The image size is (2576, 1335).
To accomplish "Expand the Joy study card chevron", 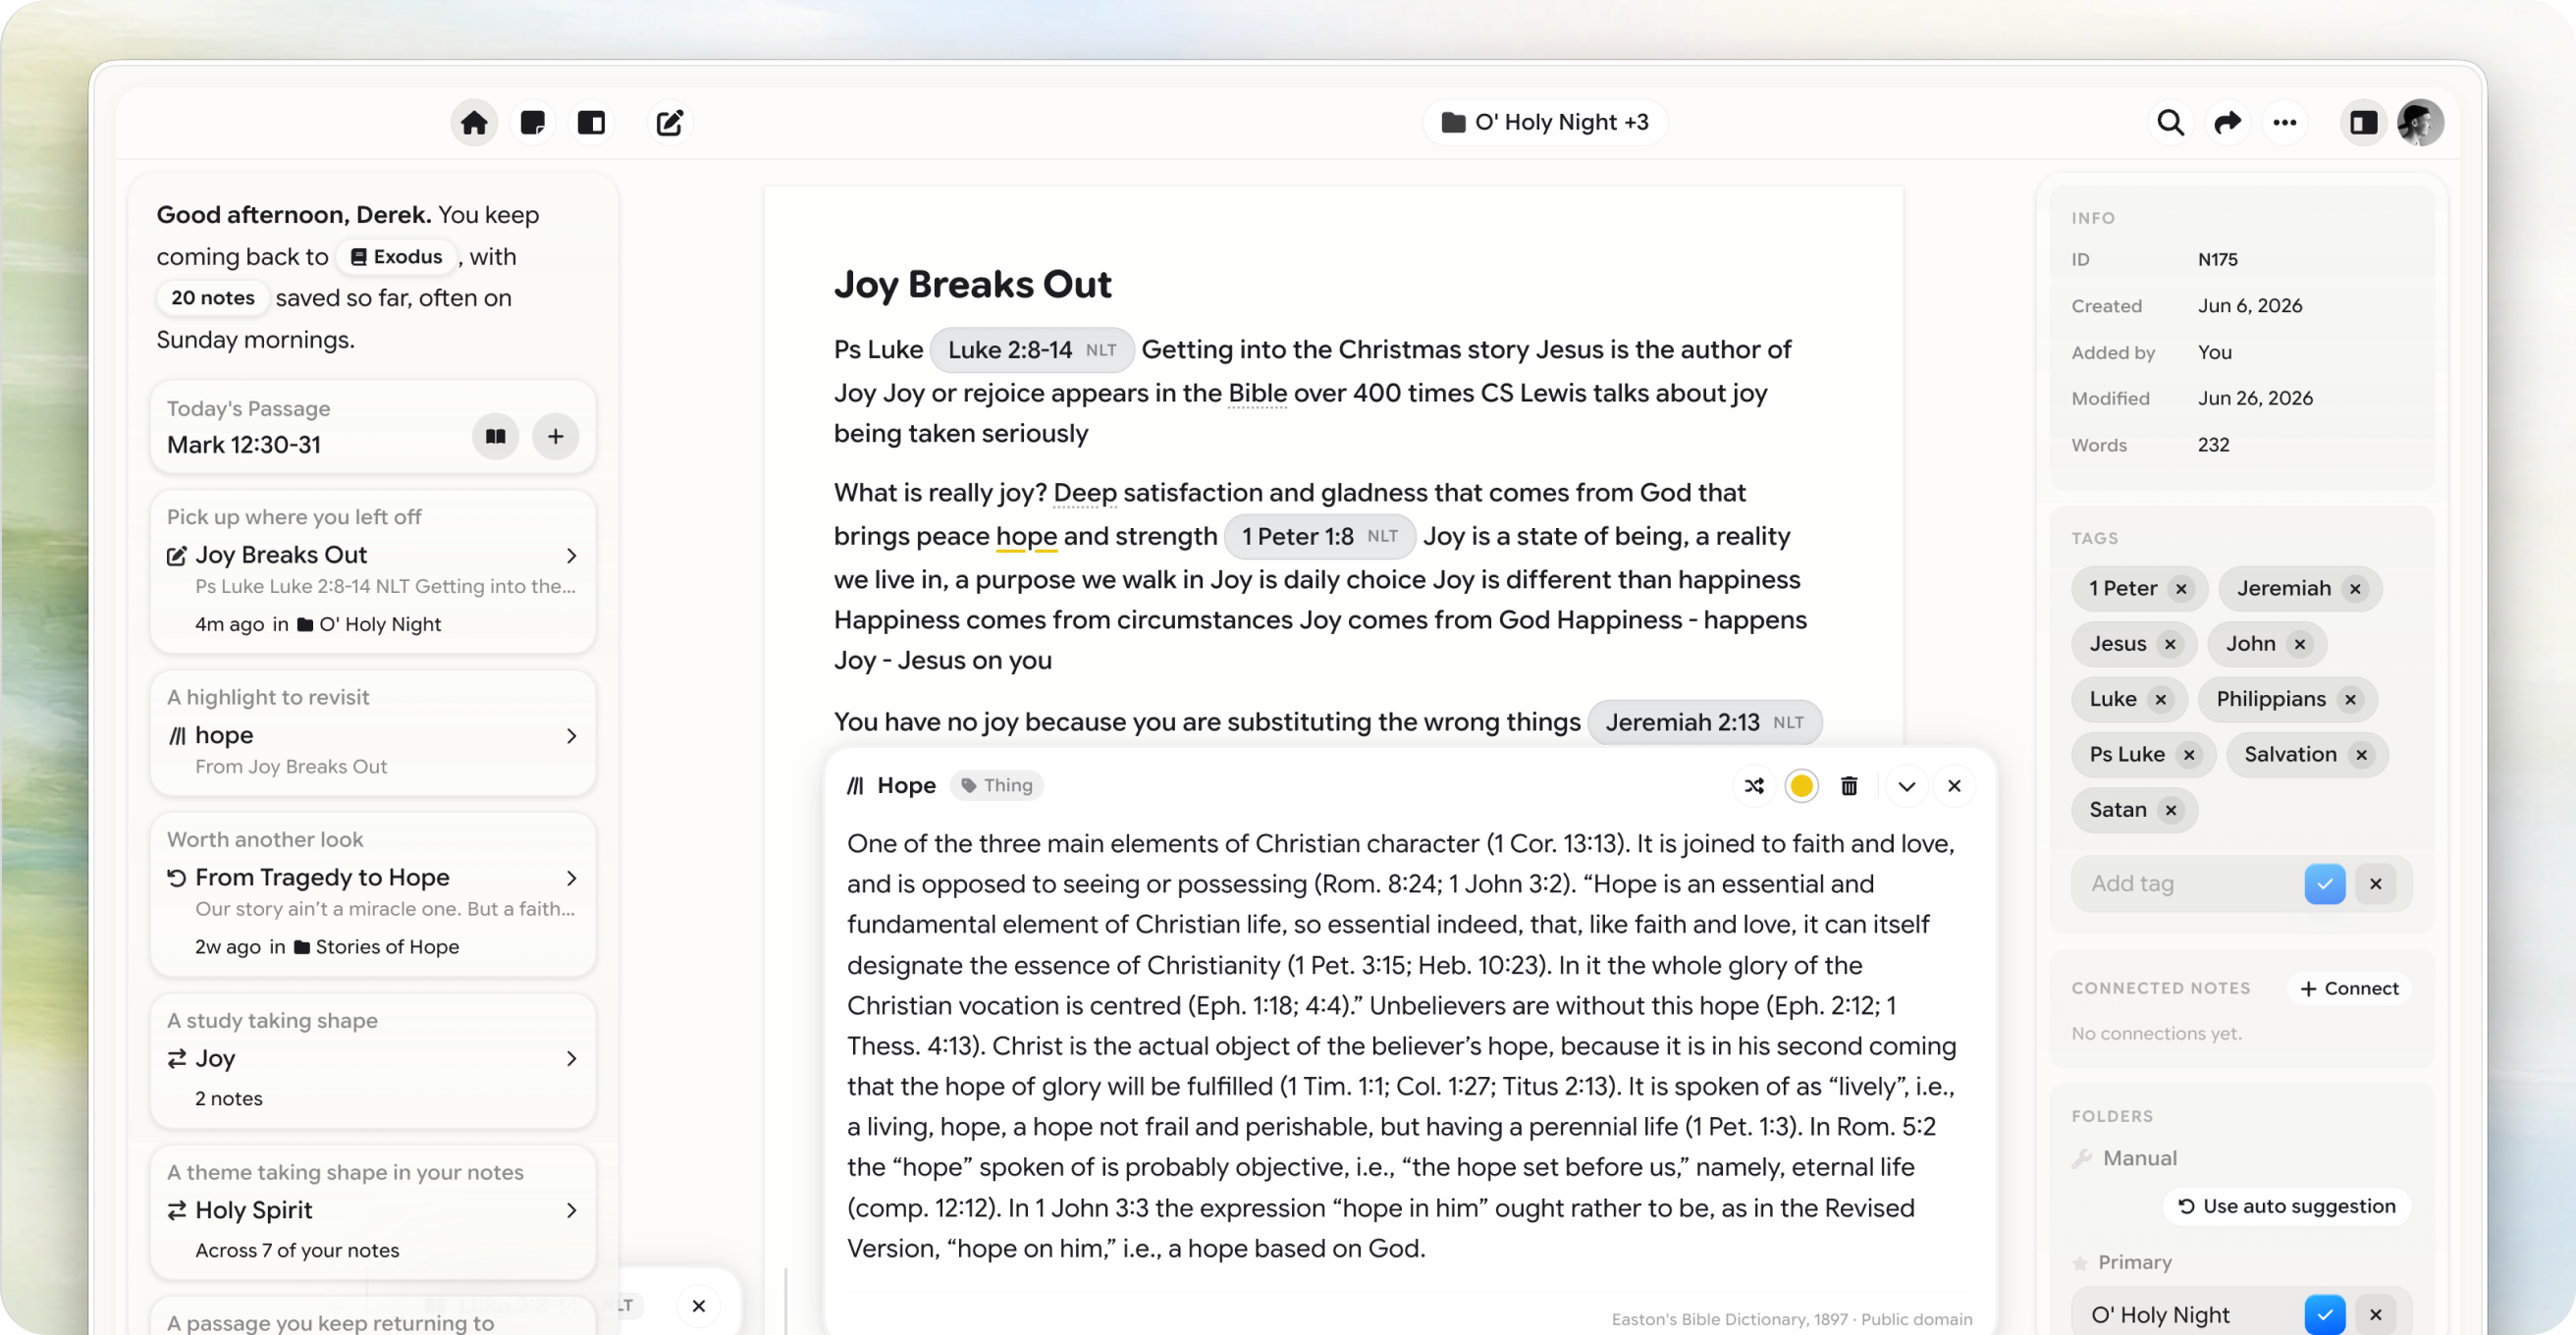I will [571, 1058].
